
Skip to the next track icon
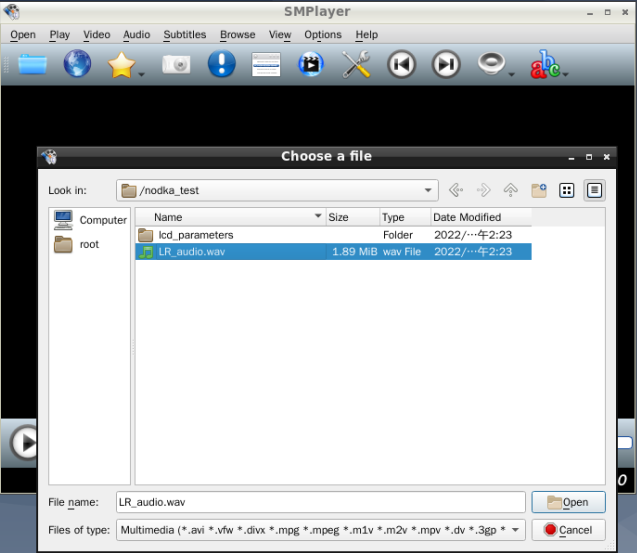(x=446, y=65)
